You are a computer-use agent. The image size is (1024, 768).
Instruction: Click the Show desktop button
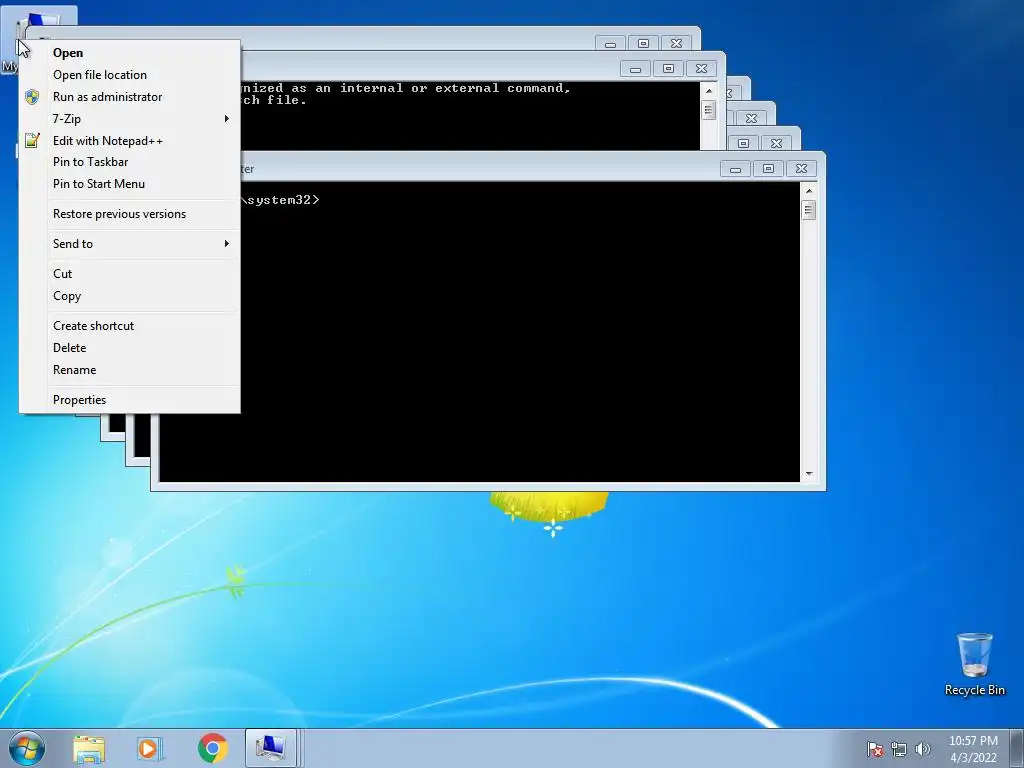(x=1017, y=748)
